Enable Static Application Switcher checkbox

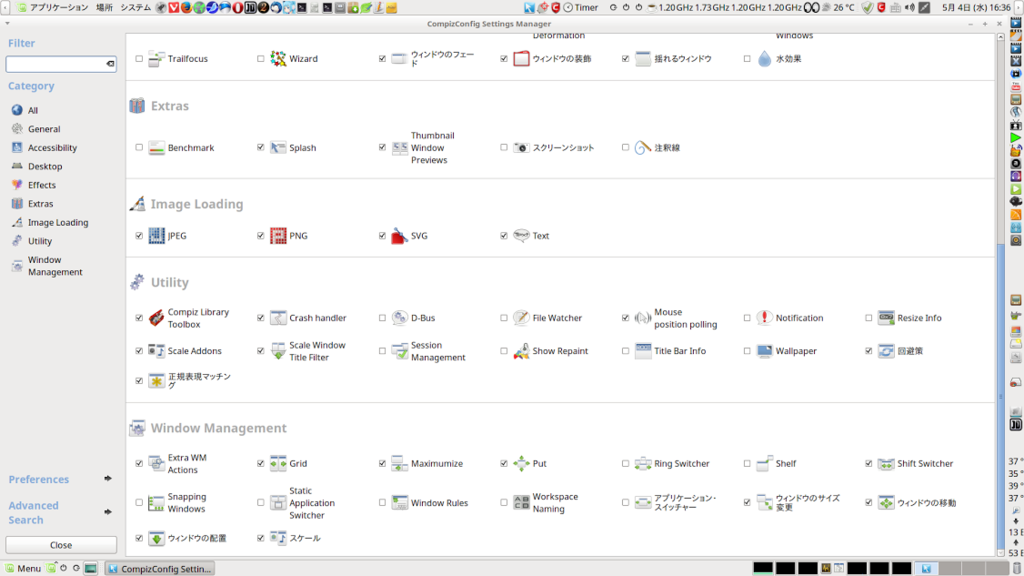click(261, 503)
